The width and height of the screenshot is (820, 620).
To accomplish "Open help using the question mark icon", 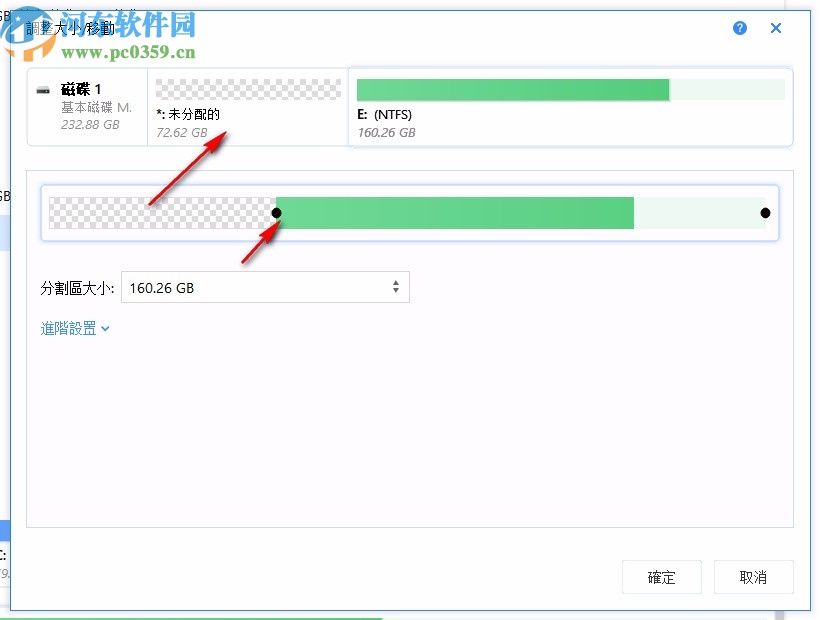I will click(739, 28).
